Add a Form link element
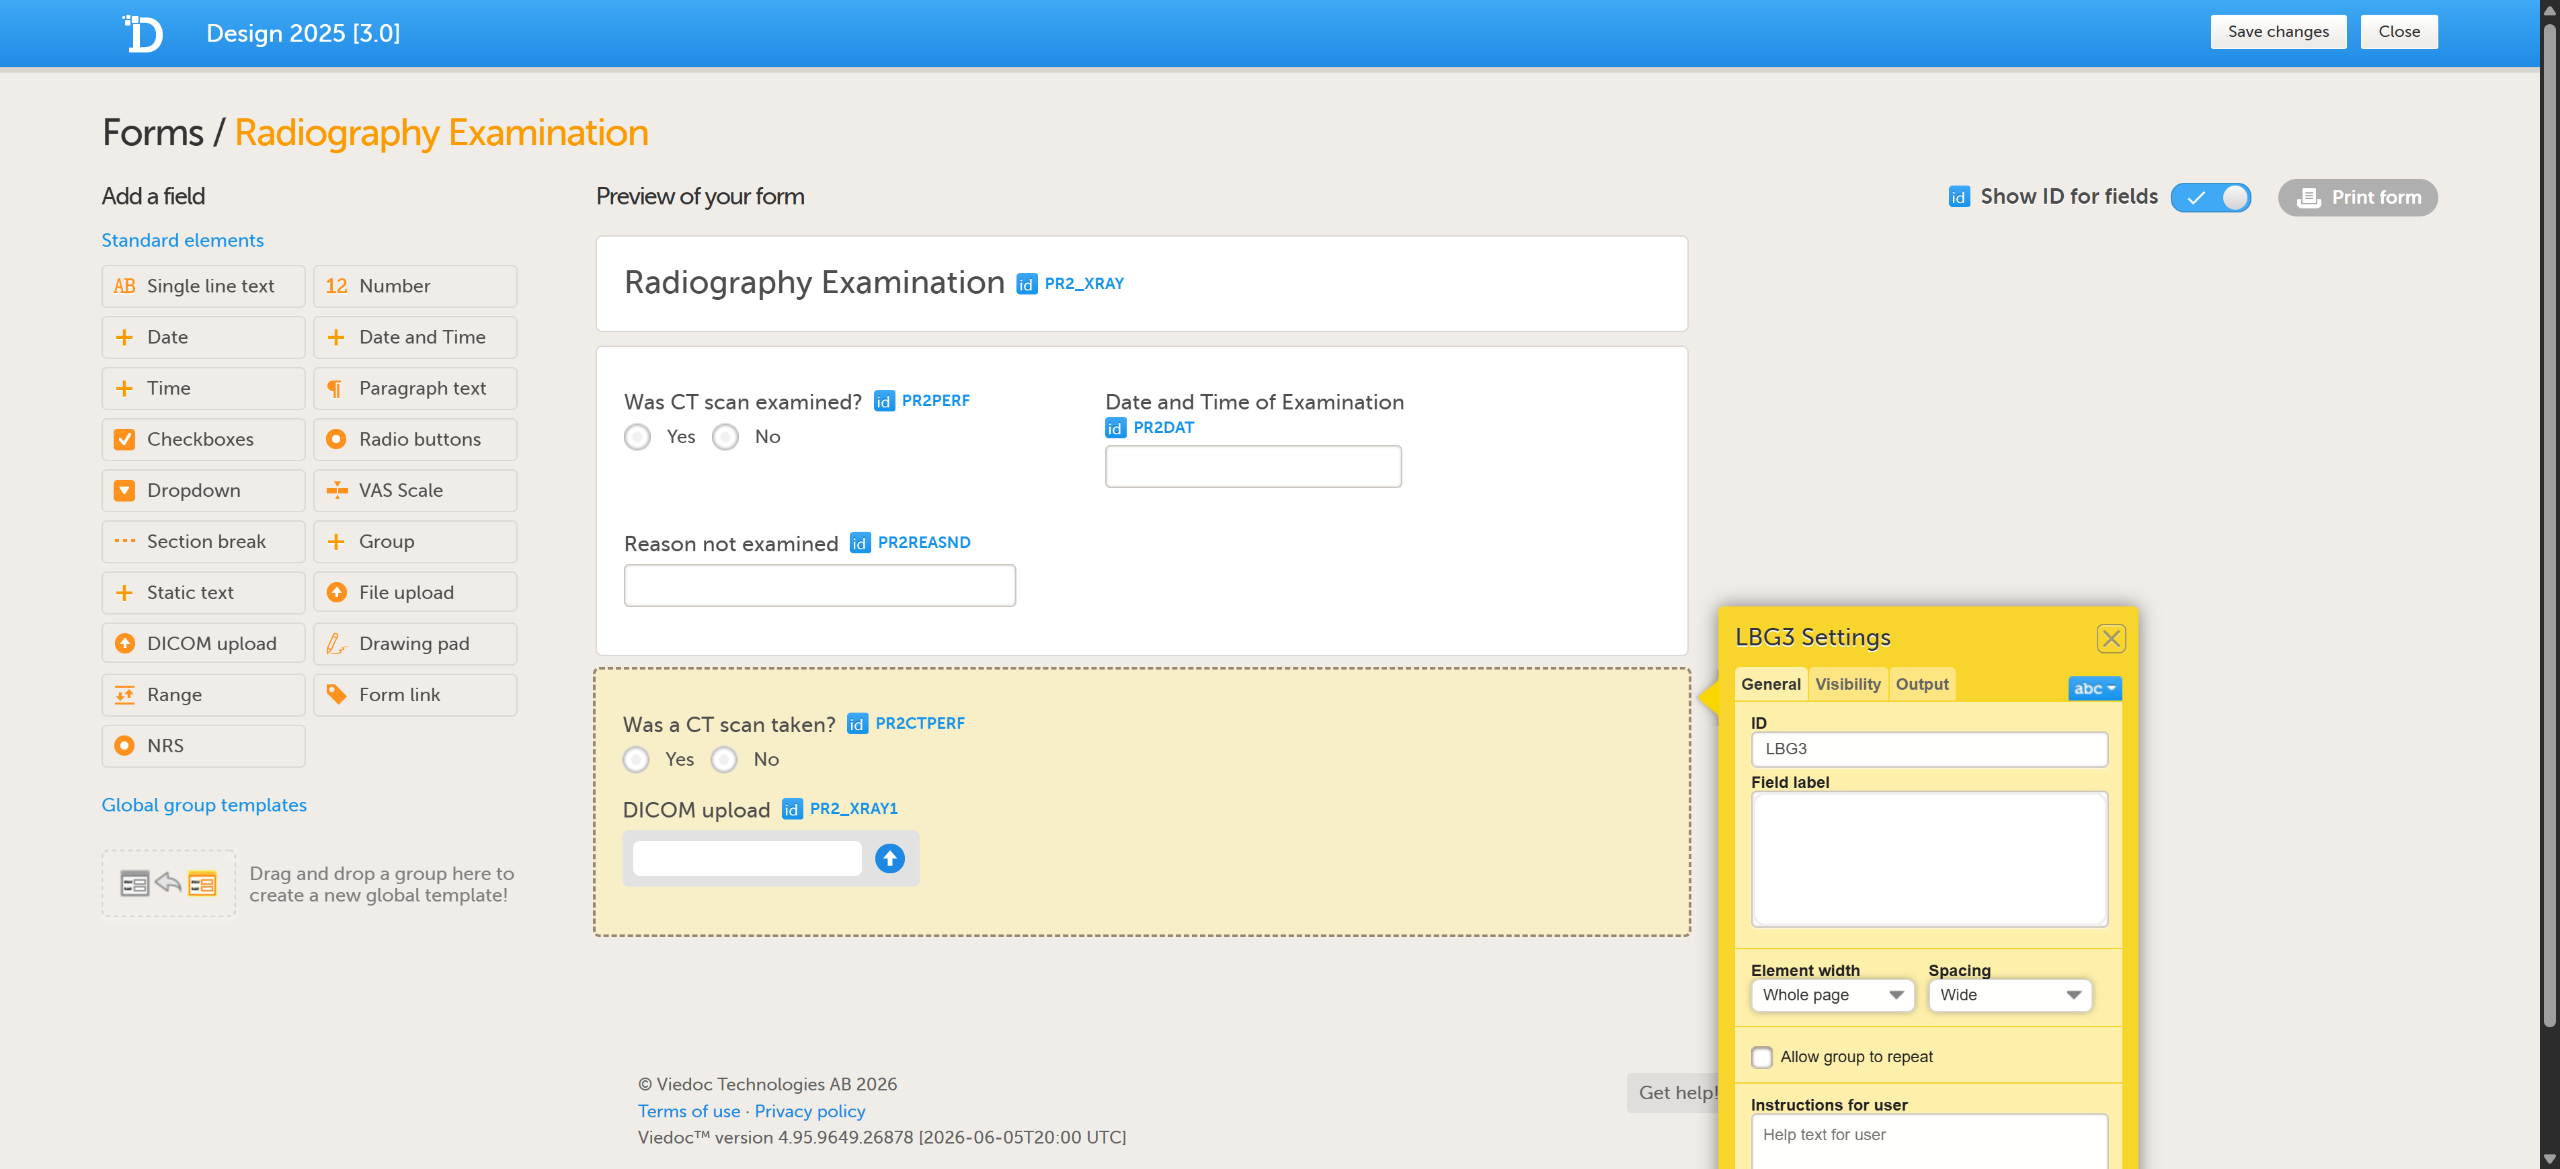2560x1169 pixels. point(415,694)
